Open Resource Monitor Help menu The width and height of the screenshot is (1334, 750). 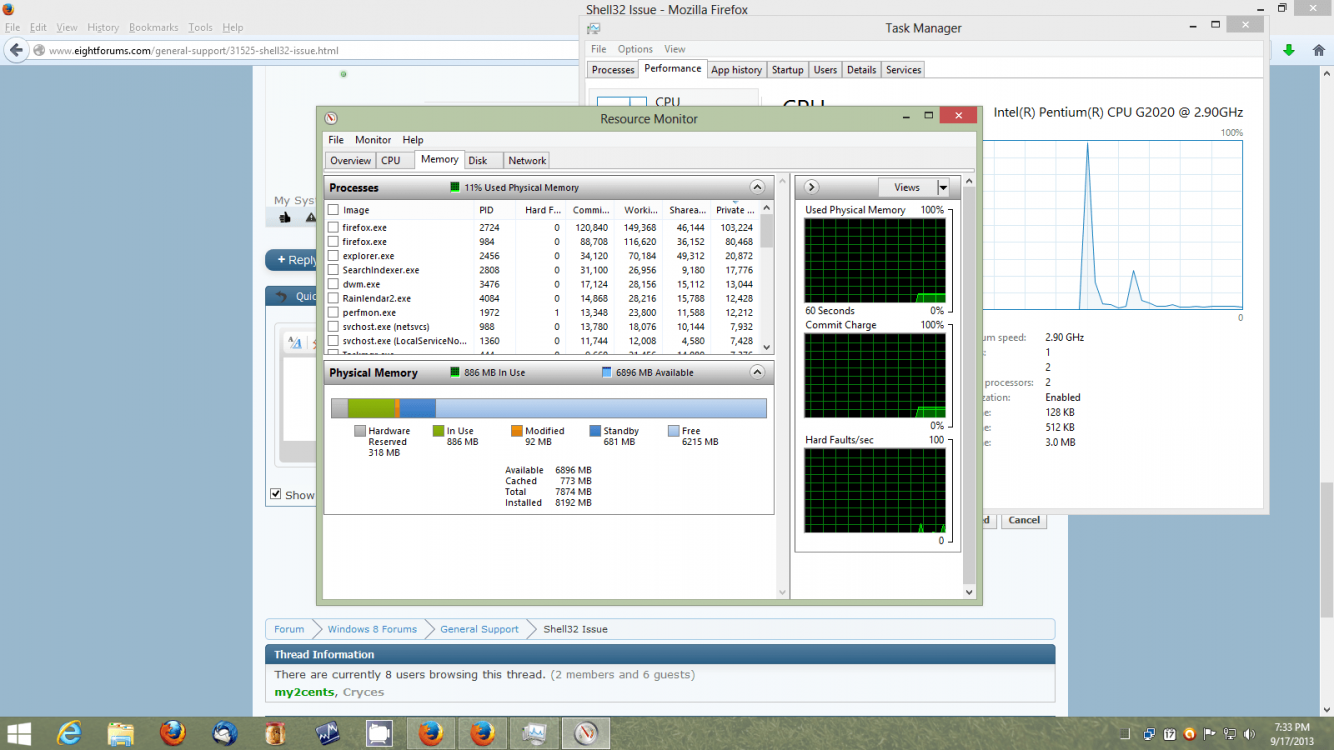point(413,140)
